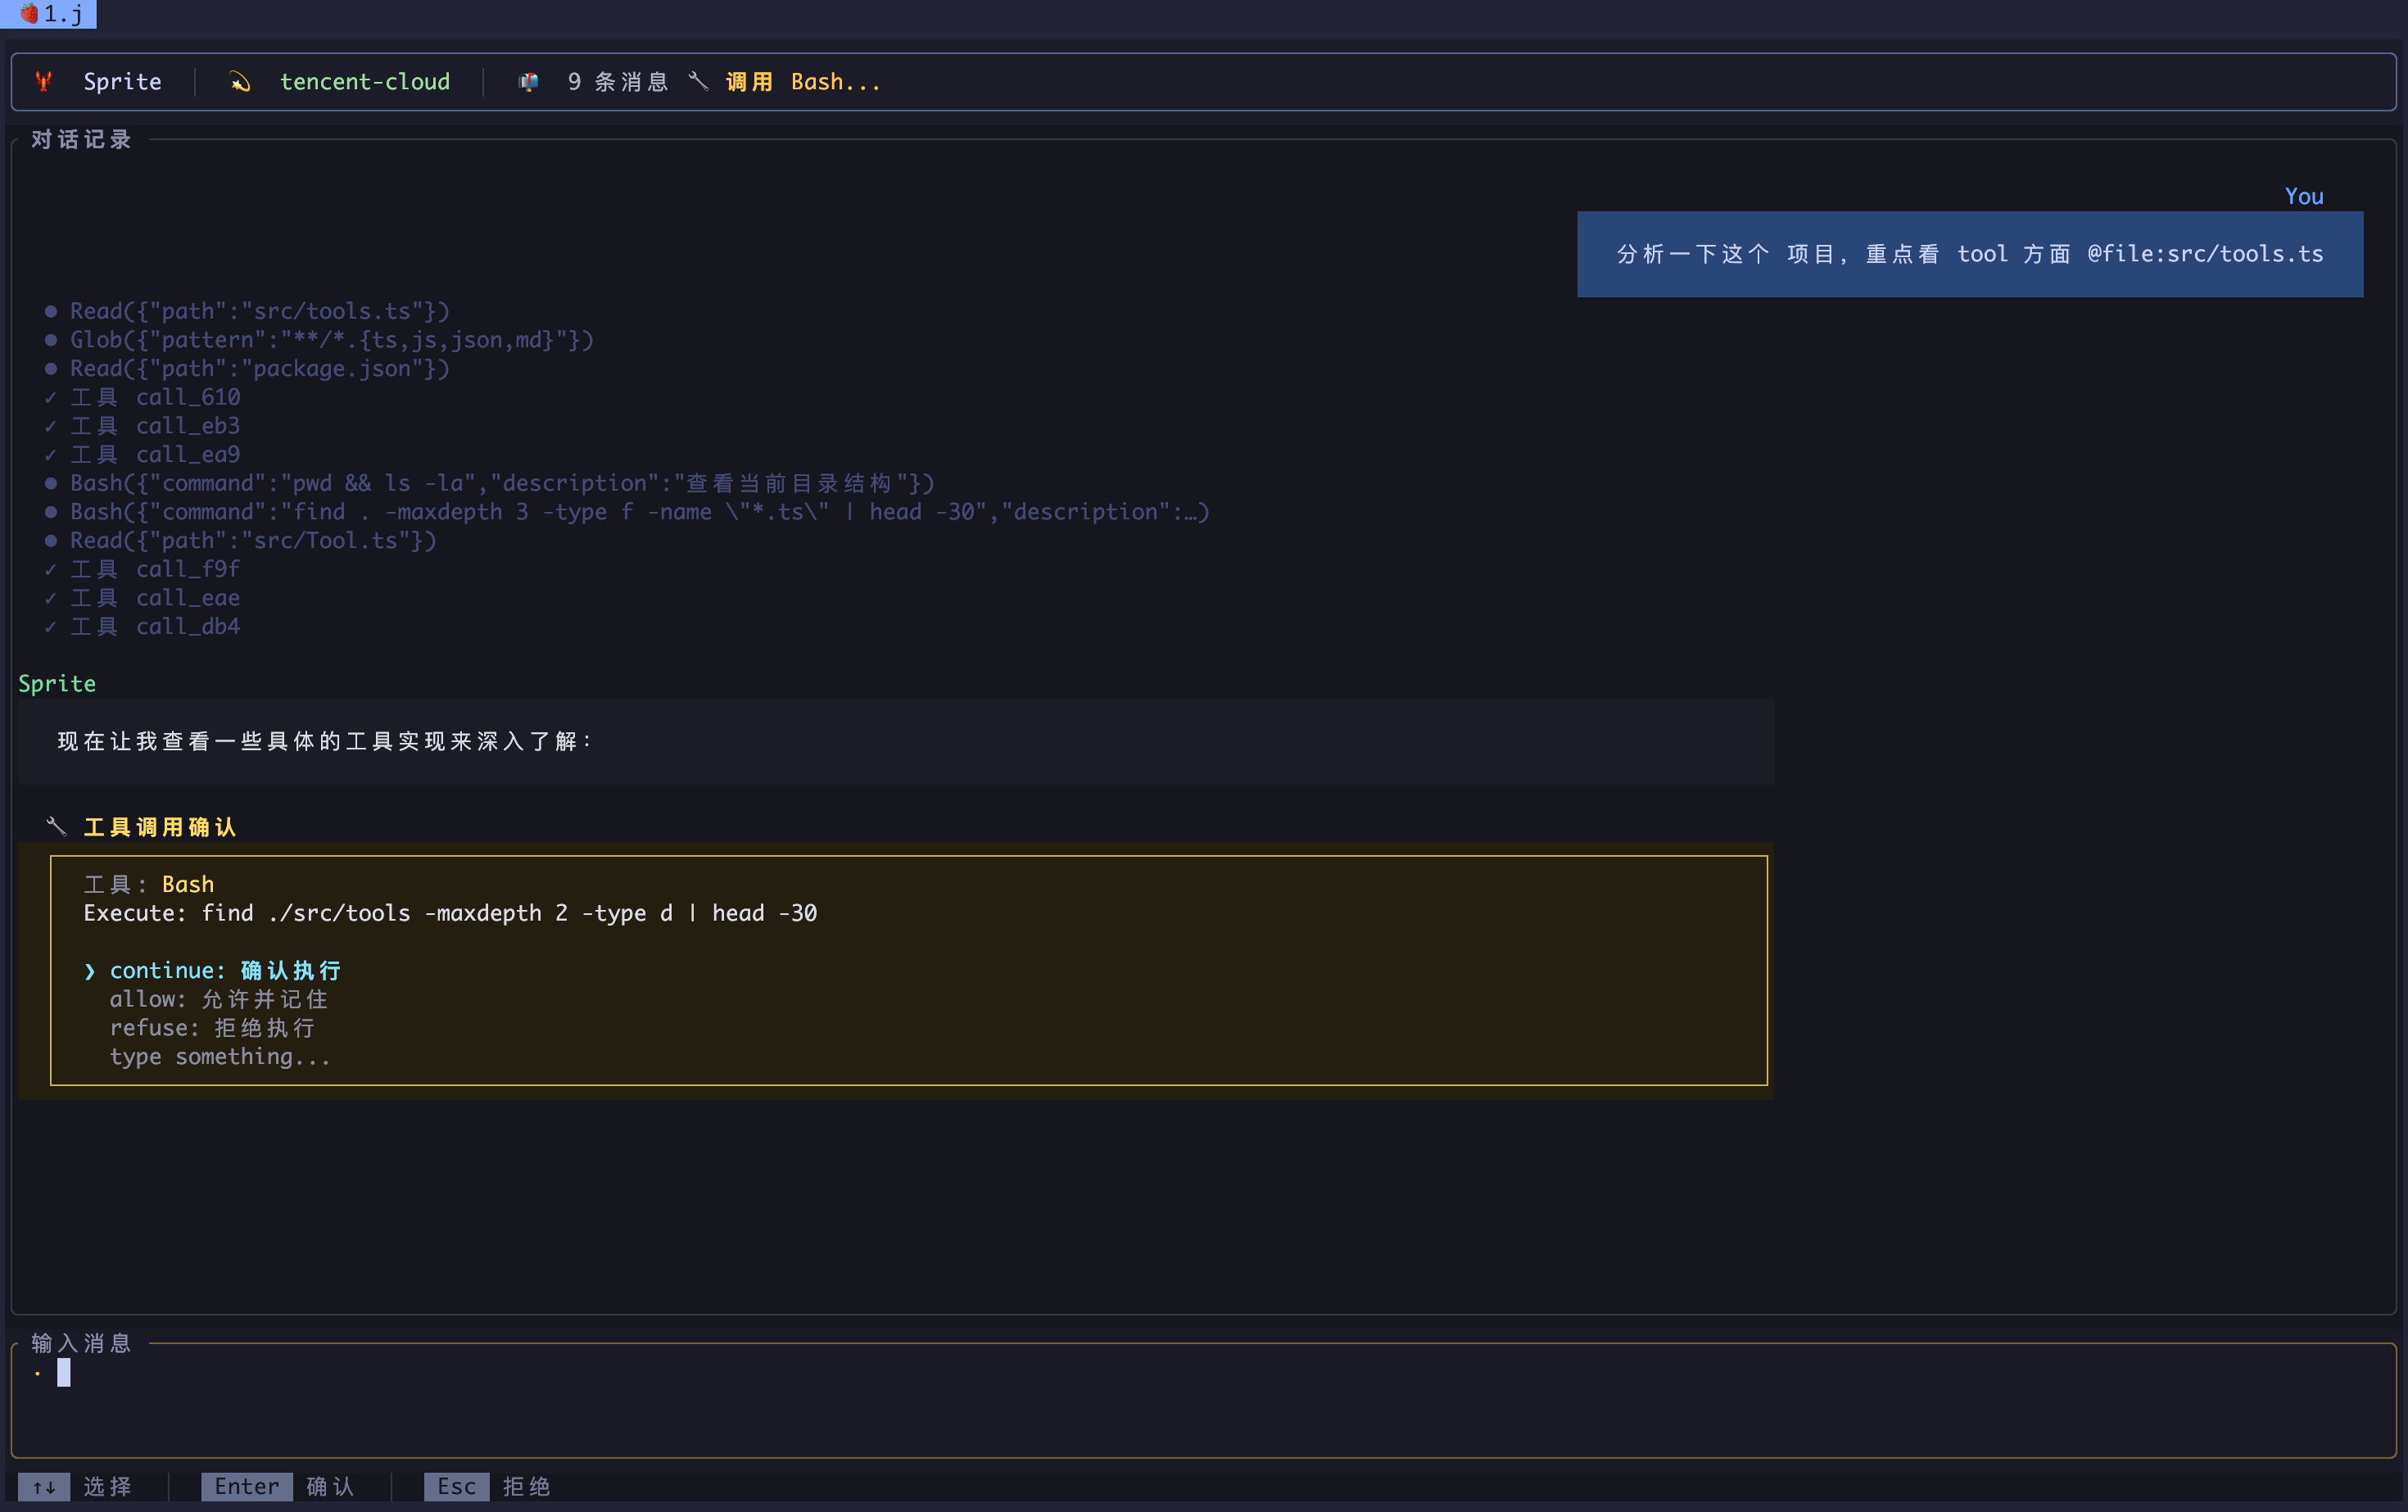Expand the Bash pwd && ls -la call
2408x1512 pixels.
pyautogui.click(x=501, y=483)
